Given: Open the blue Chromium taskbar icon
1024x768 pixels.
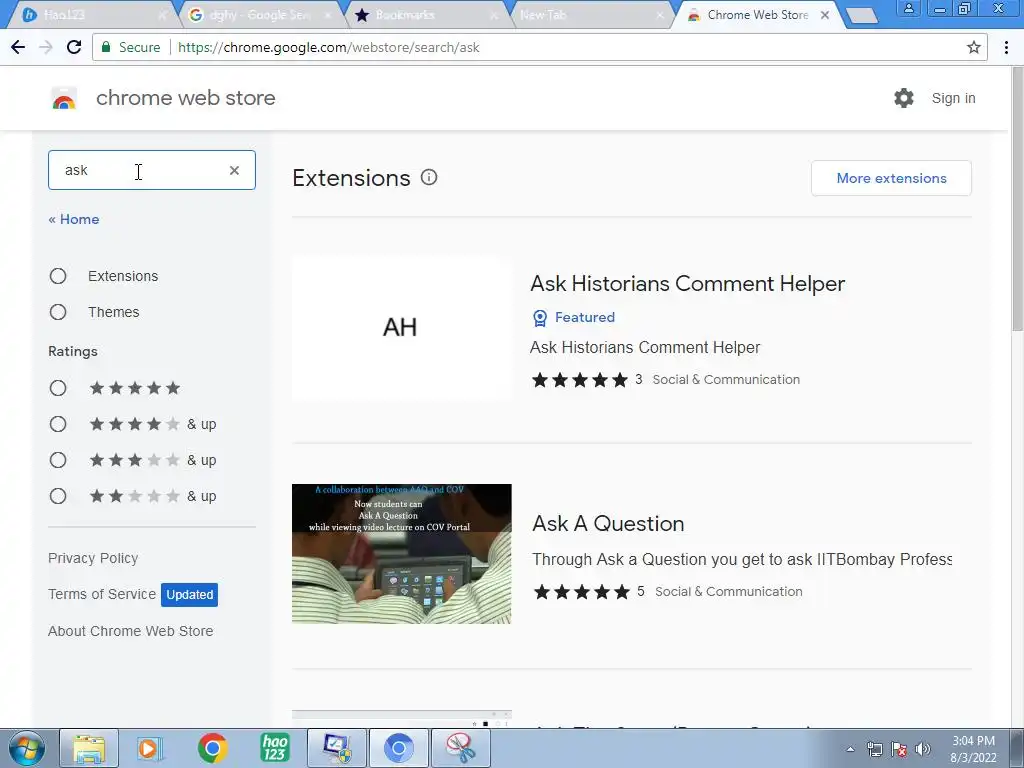Looking at the screenshot, I should (x=398, y=748).
